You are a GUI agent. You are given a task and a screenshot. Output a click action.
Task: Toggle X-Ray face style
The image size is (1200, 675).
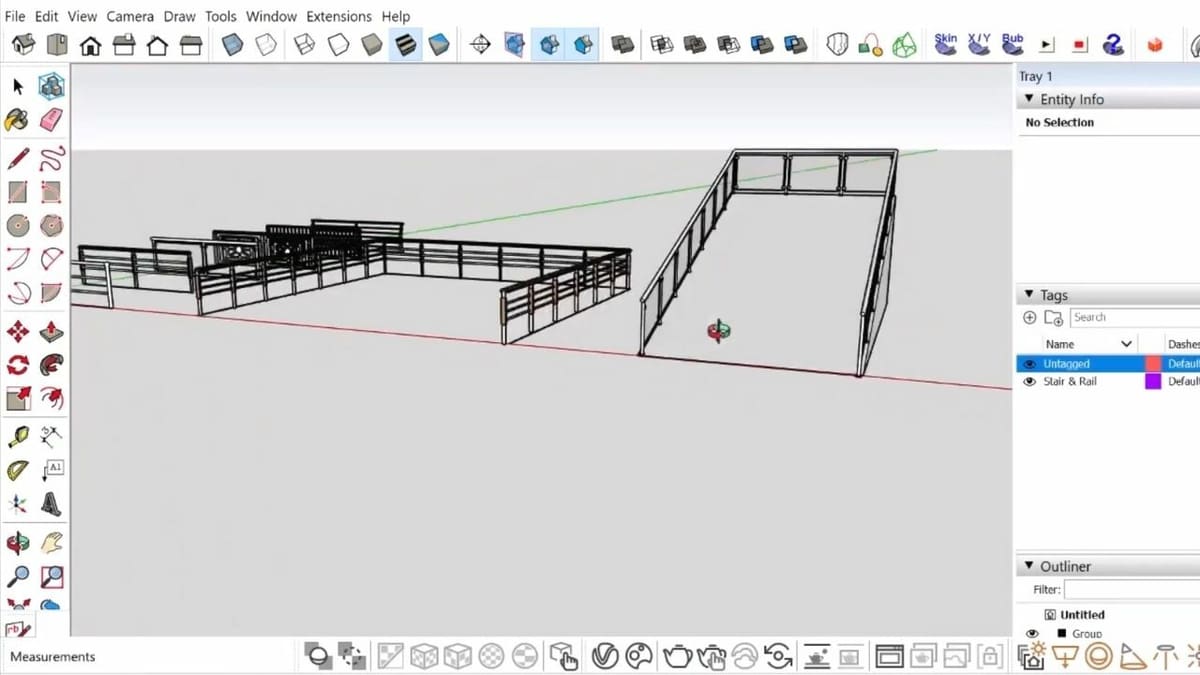tap(233, 45)
